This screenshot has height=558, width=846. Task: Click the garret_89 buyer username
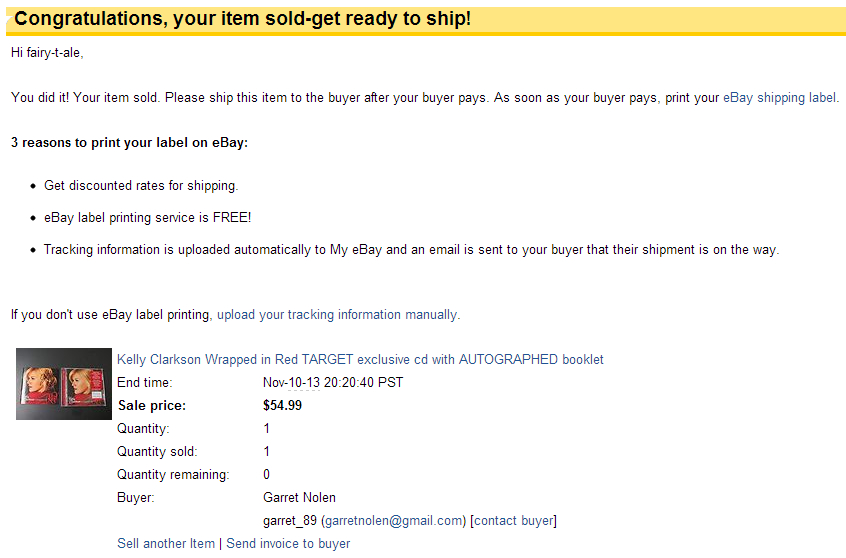290,521
